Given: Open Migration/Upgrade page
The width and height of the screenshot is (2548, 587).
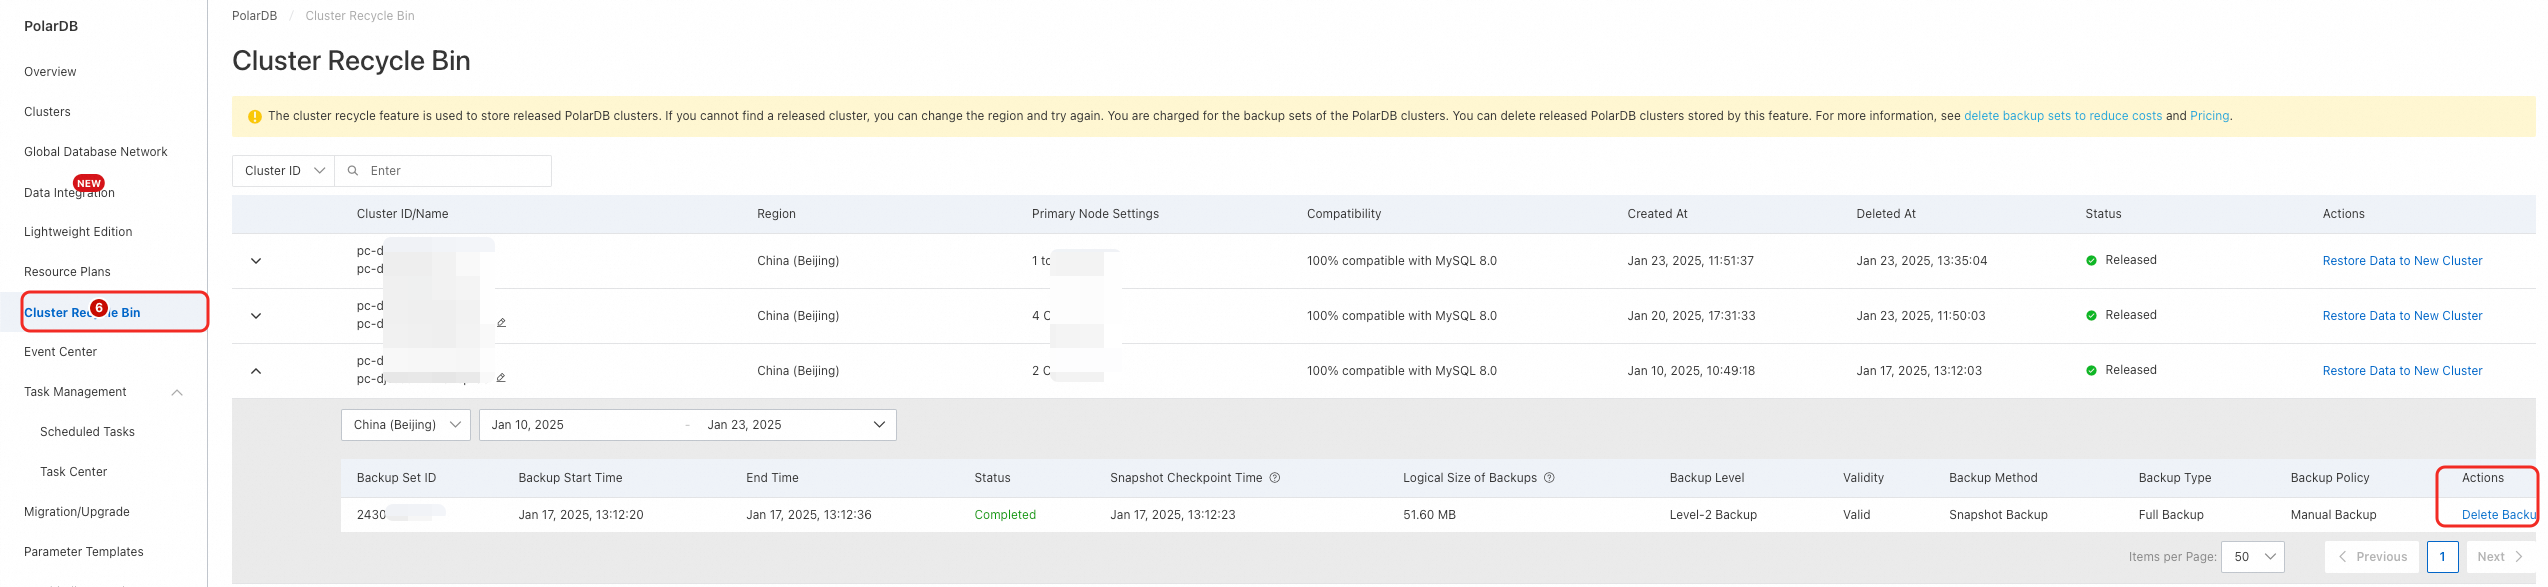Looking at the screenshot, I should point(77,512).
